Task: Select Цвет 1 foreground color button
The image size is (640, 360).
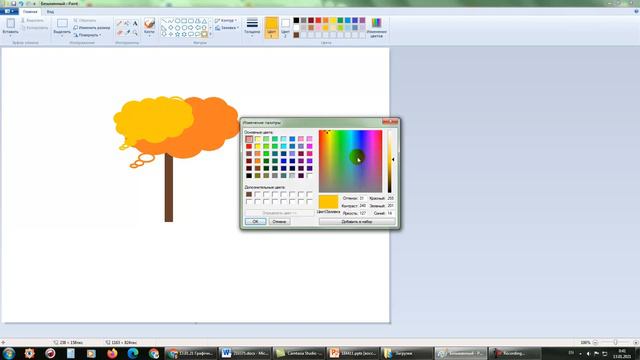Action: click(271, 28)
